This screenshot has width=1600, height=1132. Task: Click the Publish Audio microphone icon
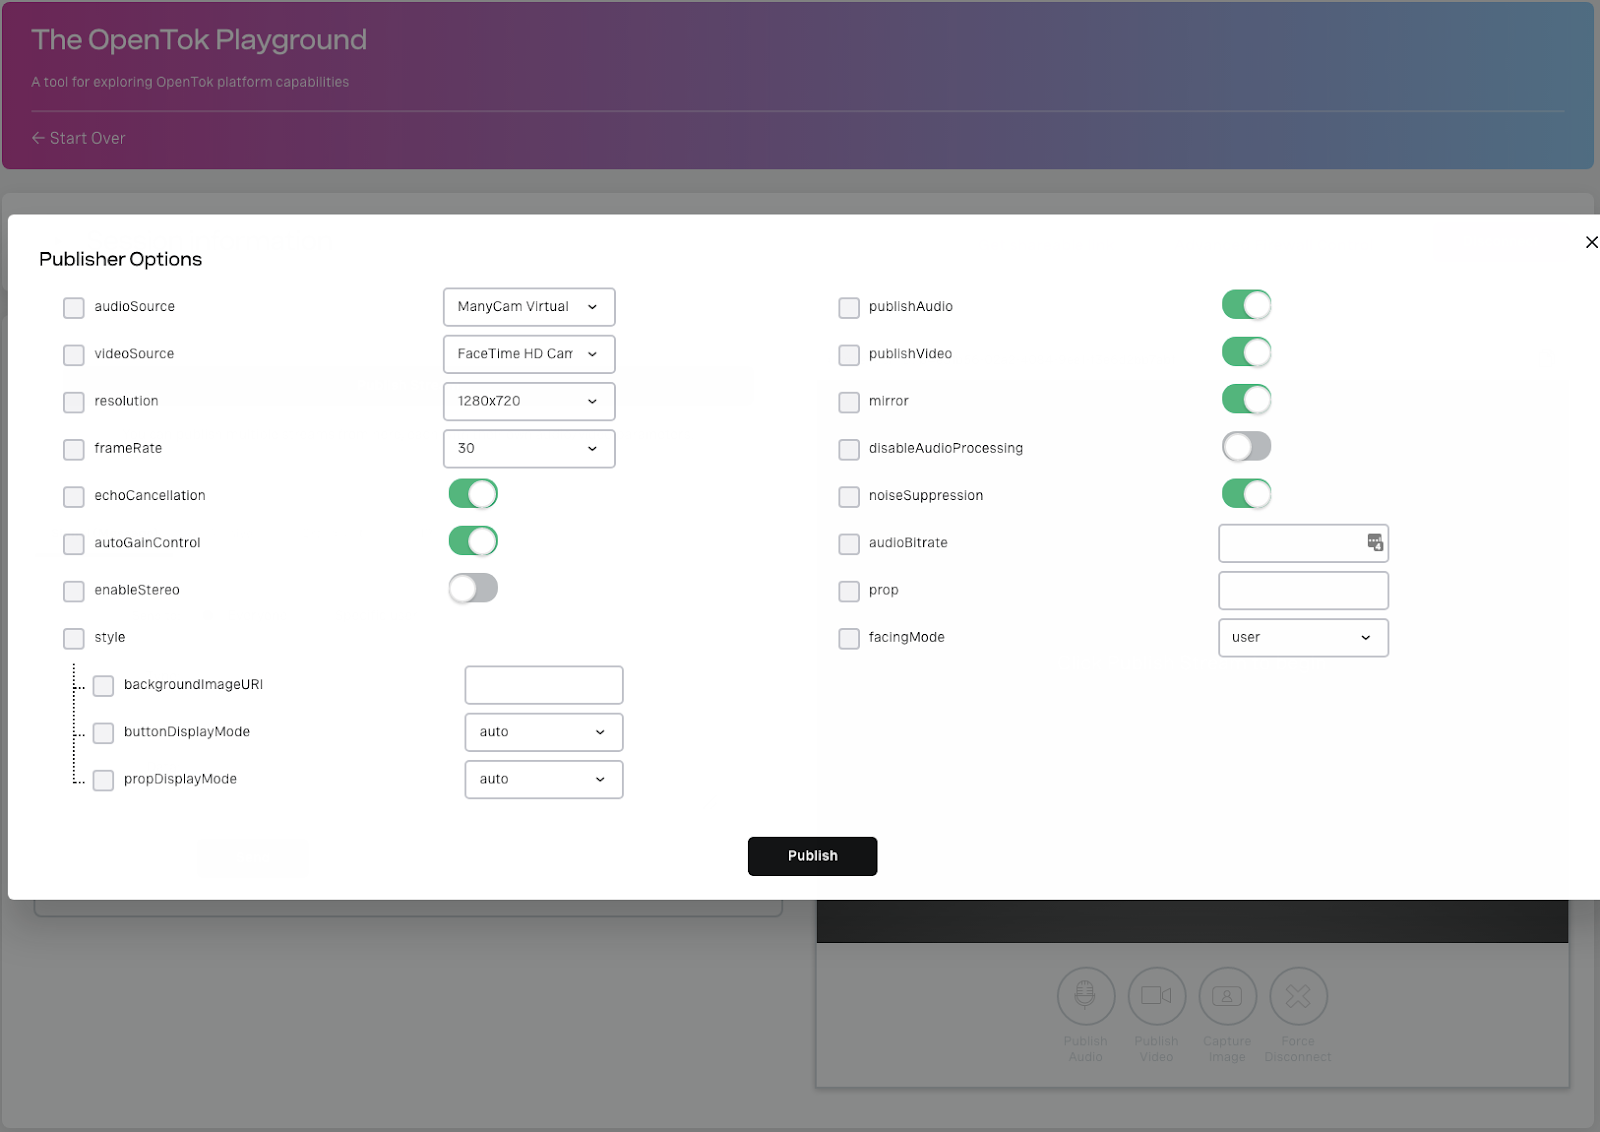click(1086, 996)
